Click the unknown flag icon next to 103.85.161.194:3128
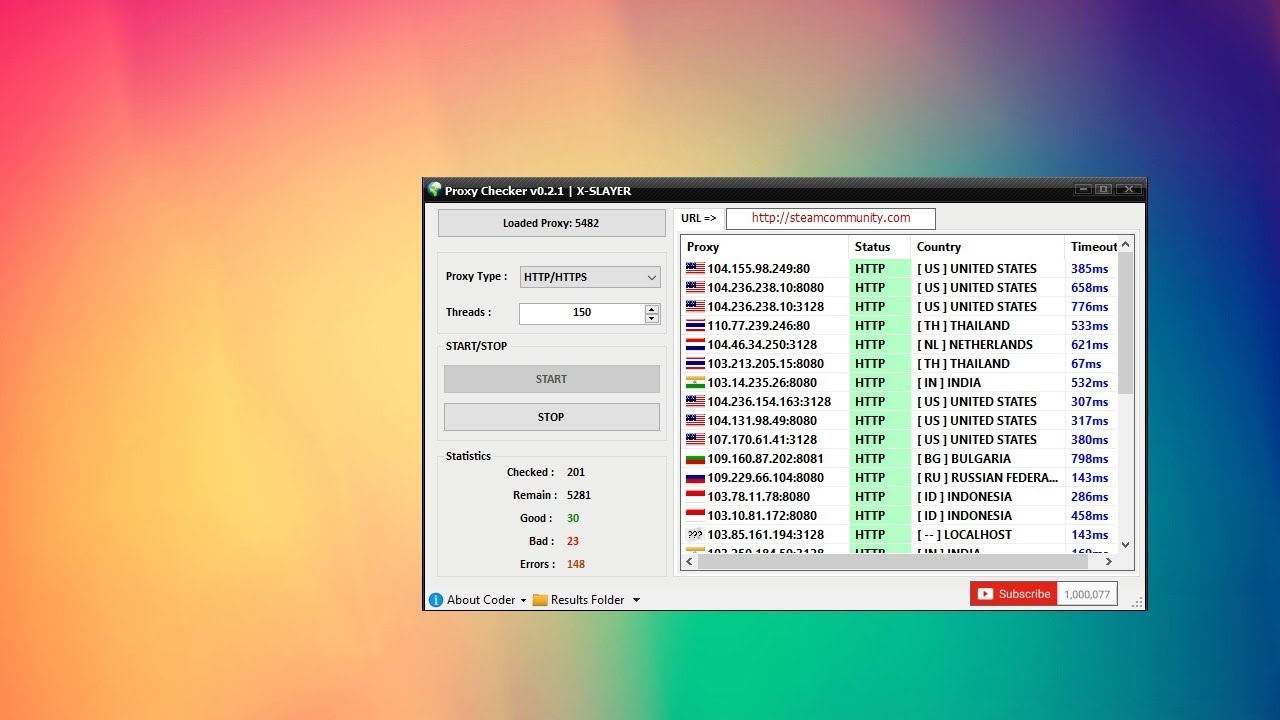 [695, 534]
